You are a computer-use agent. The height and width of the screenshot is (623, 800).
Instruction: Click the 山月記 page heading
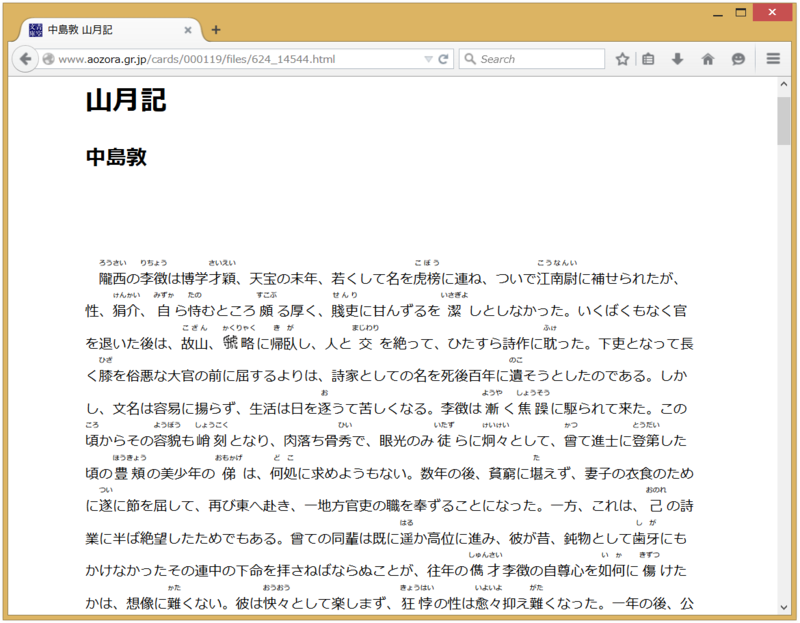pos(126,100)
